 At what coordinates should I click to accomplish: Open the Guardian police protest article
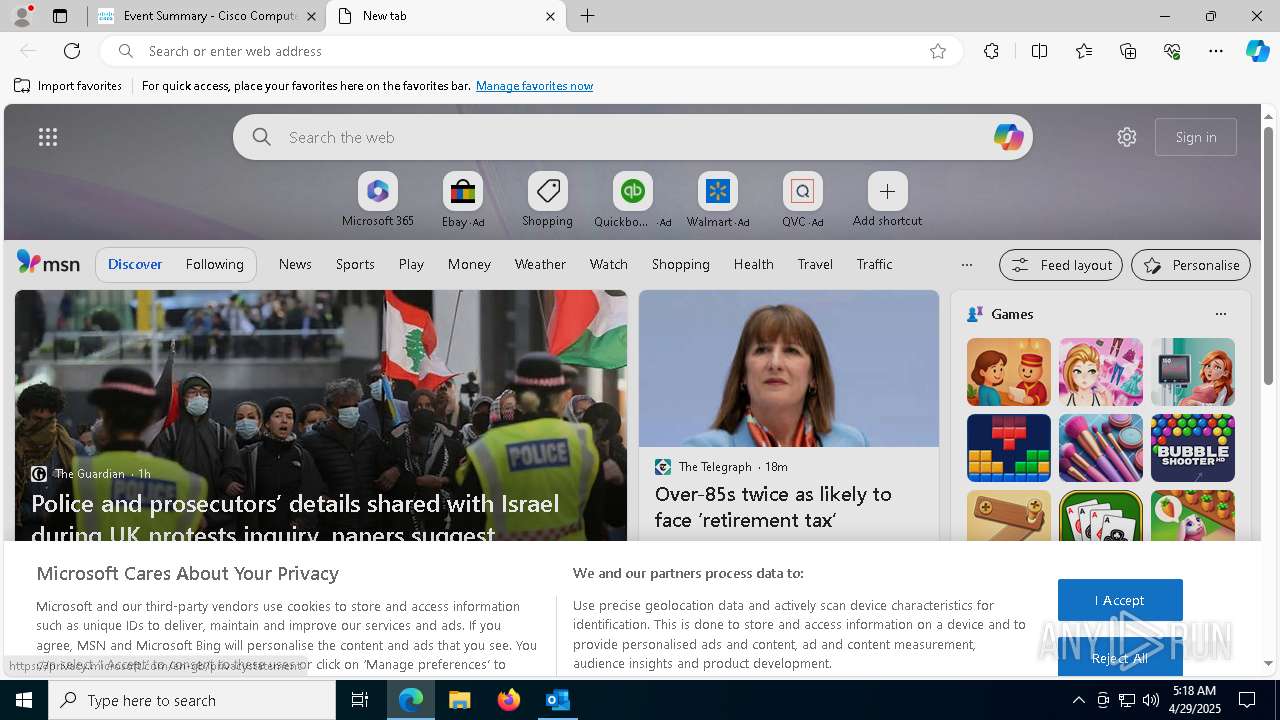click(x=295, y=518)
